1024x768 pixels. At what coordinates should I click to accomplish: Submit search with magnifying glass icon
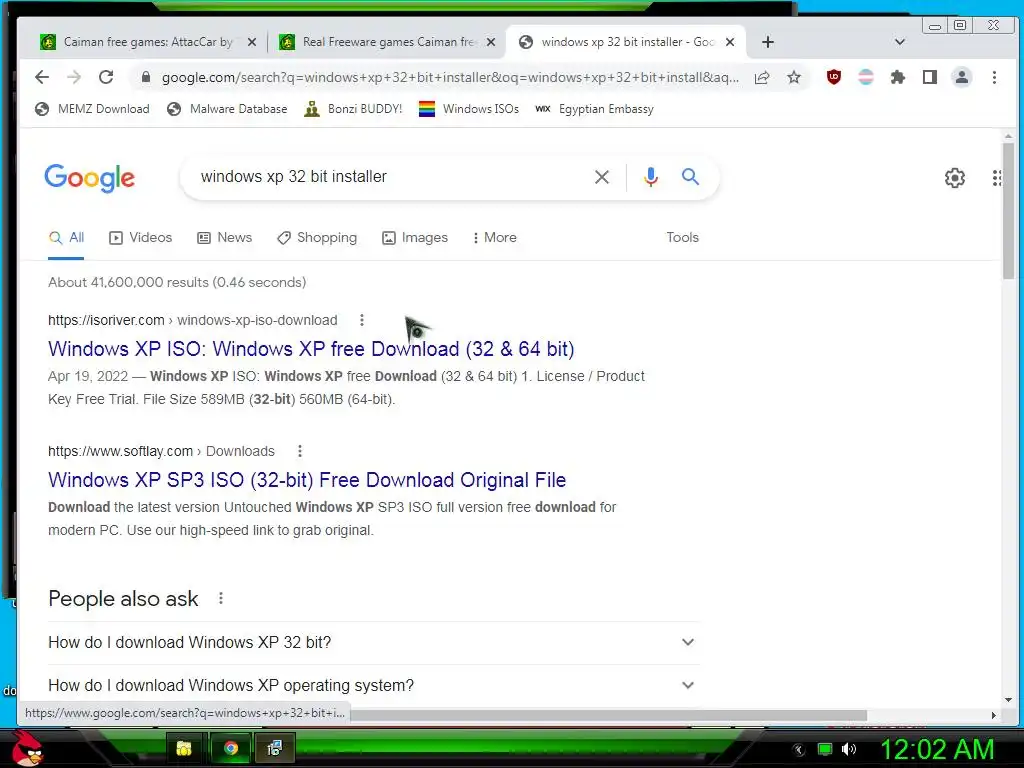[690, 176]
